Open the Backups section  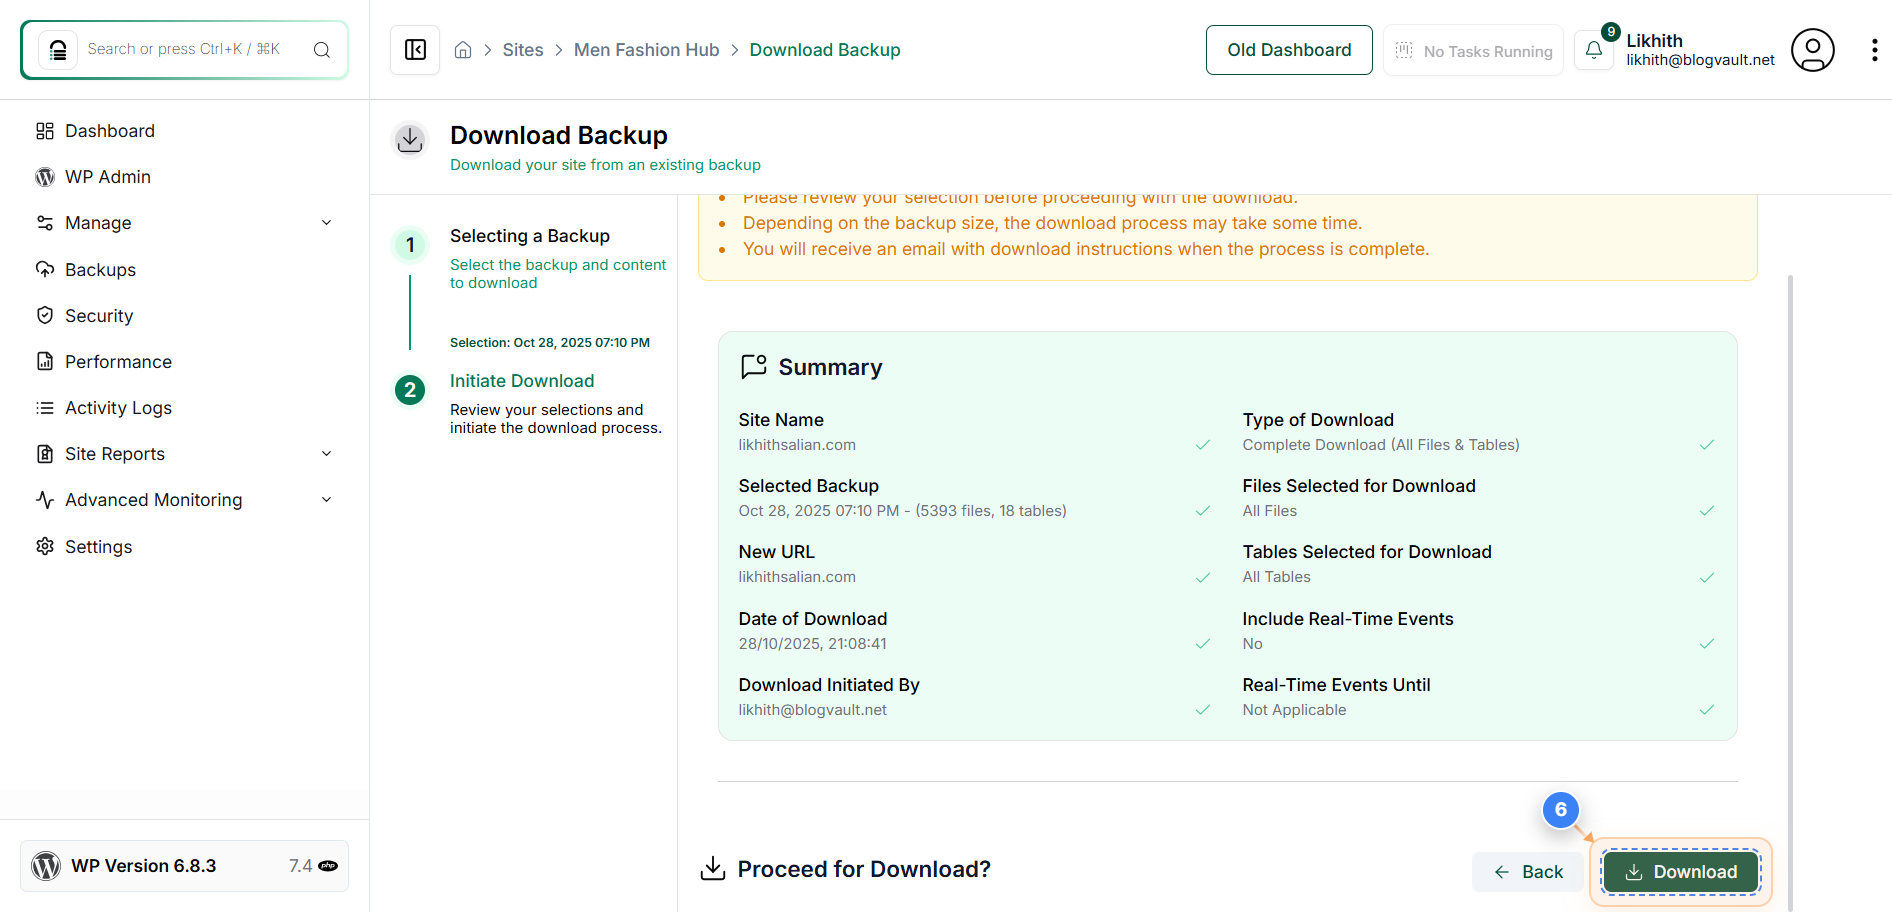click(100, 269)
